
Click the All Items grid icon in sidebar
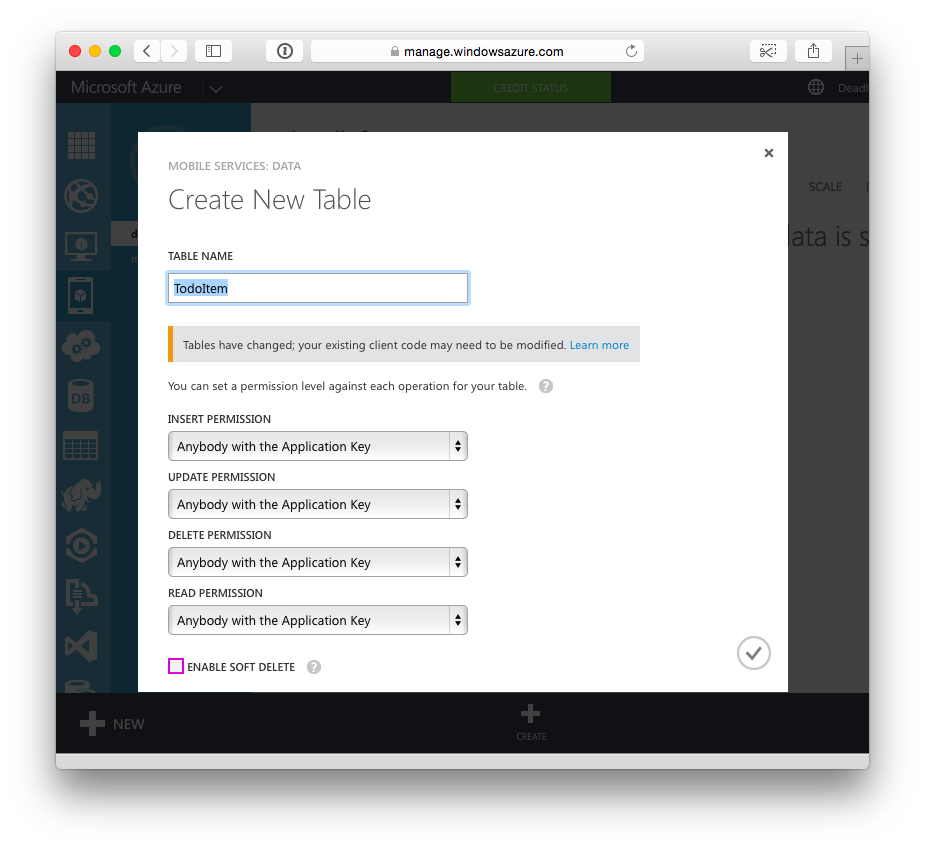81,145
